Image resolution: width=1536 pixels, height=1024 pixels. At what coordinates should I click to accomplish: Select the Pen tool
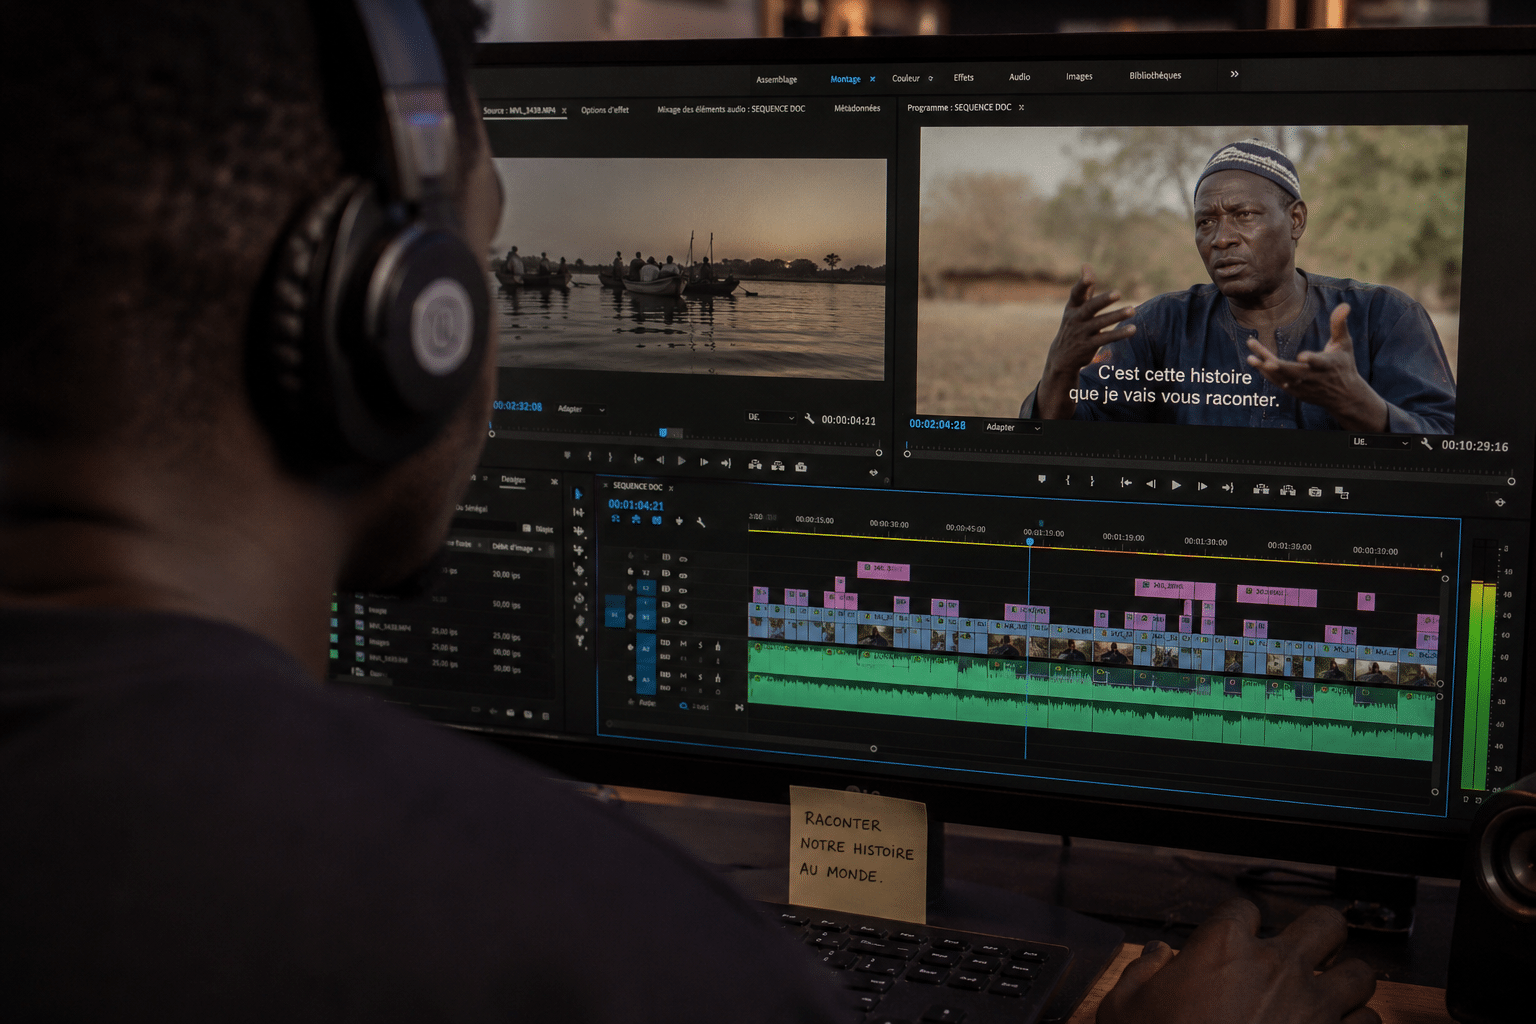[x=579, y=598]
